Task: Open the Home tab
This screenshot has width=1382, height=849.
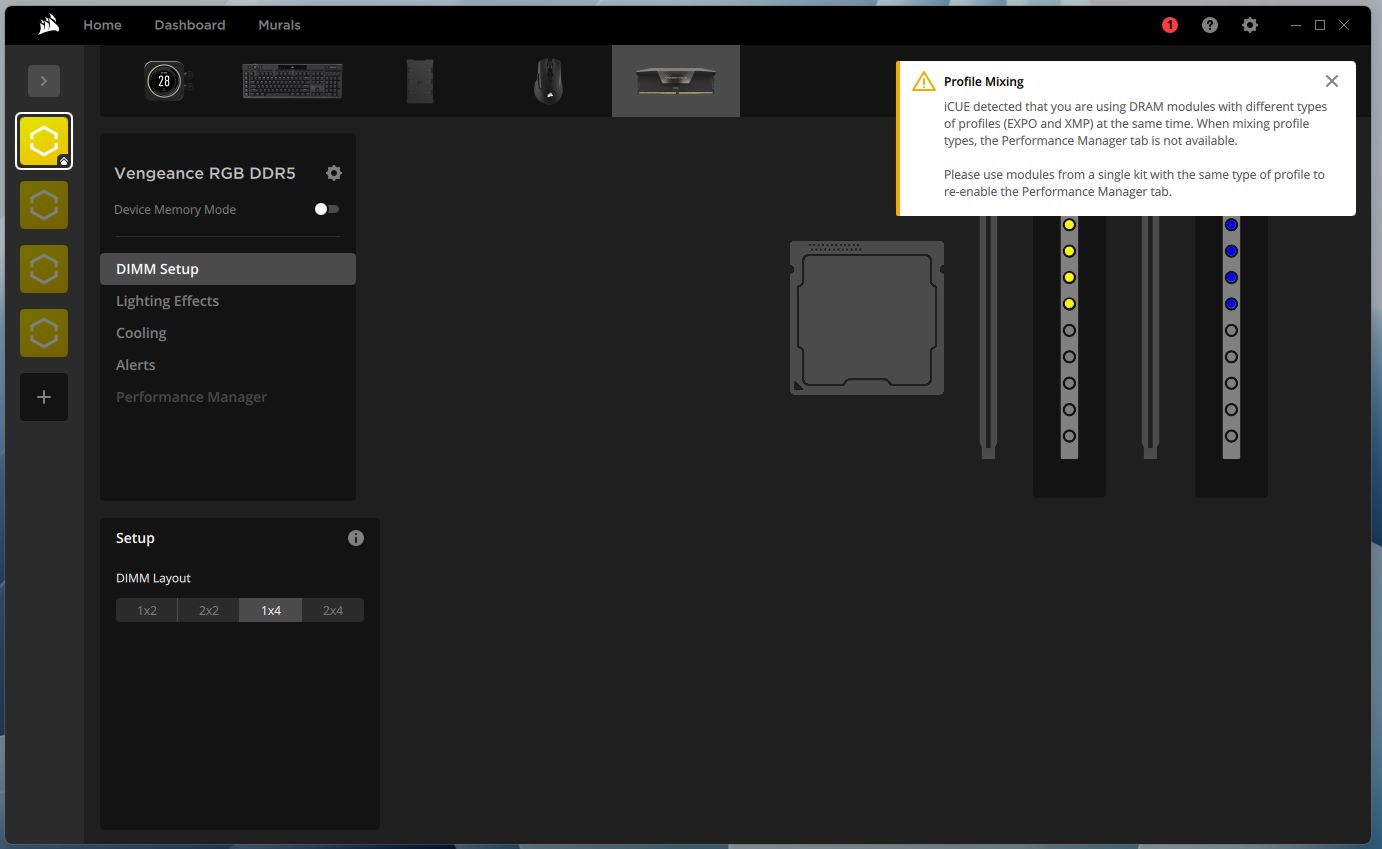Action: coord(102,25)
